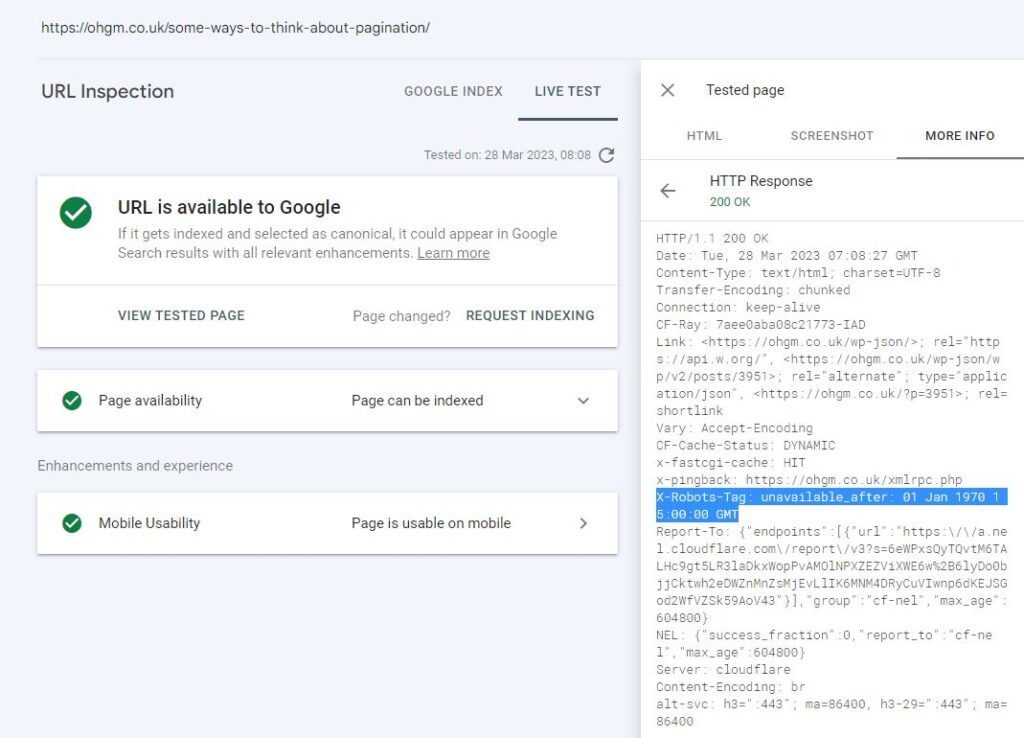Open the Screenshot tab

pyautogui.click(x=832, y=136)
